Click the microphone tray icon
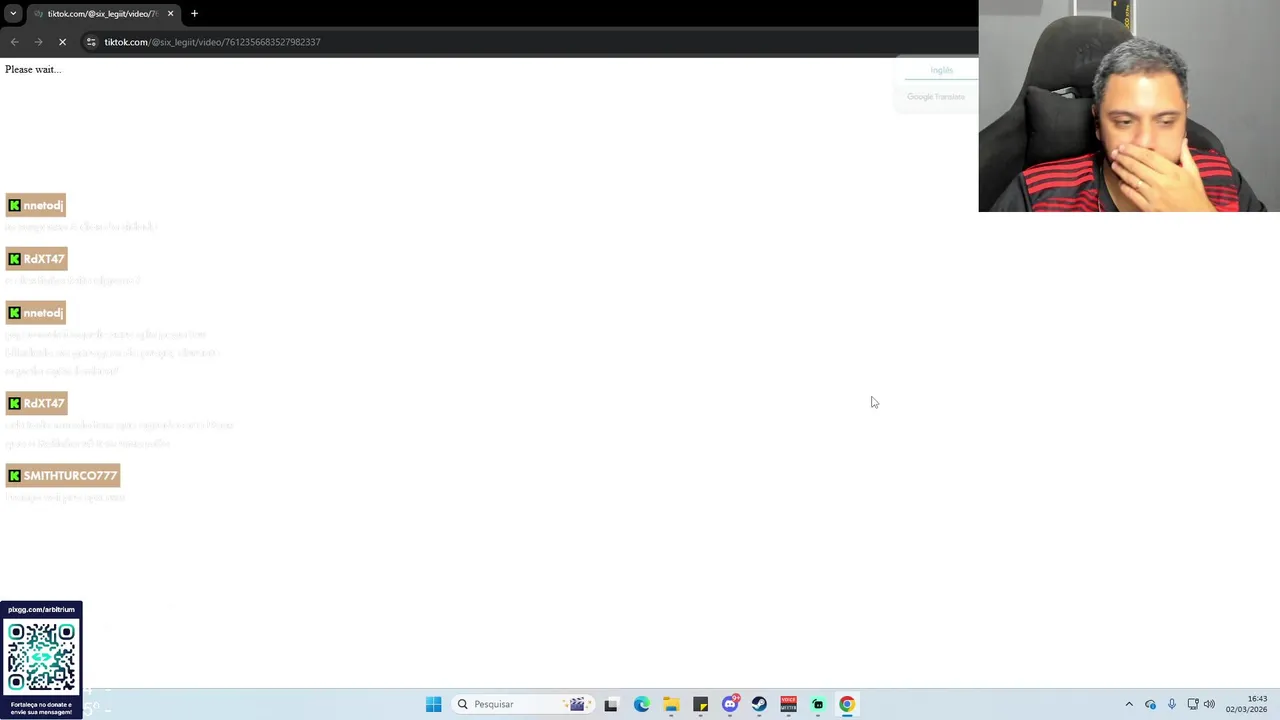1280x720 pixels. tap(1171, 704)
